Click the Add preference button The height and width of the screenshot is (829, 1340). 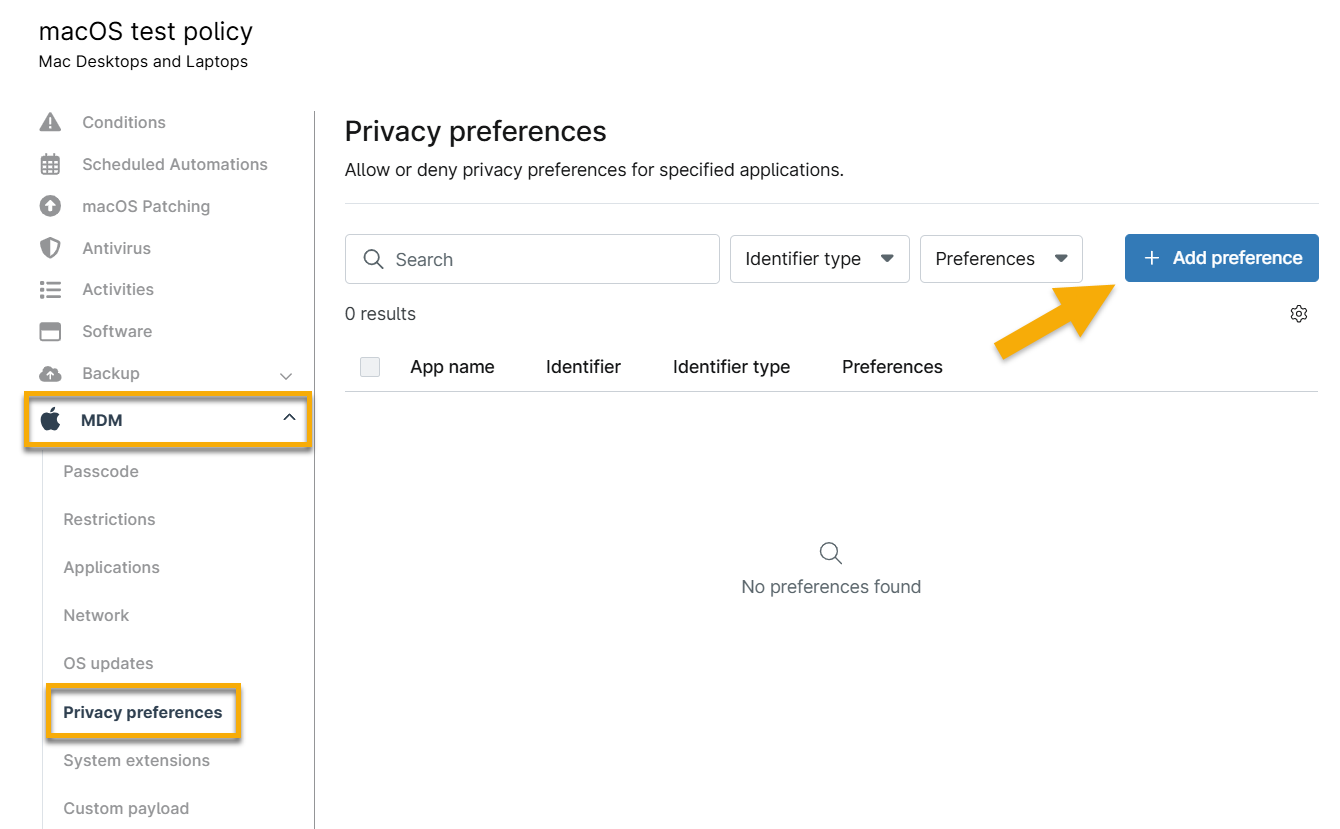[x=1221, y=258]
